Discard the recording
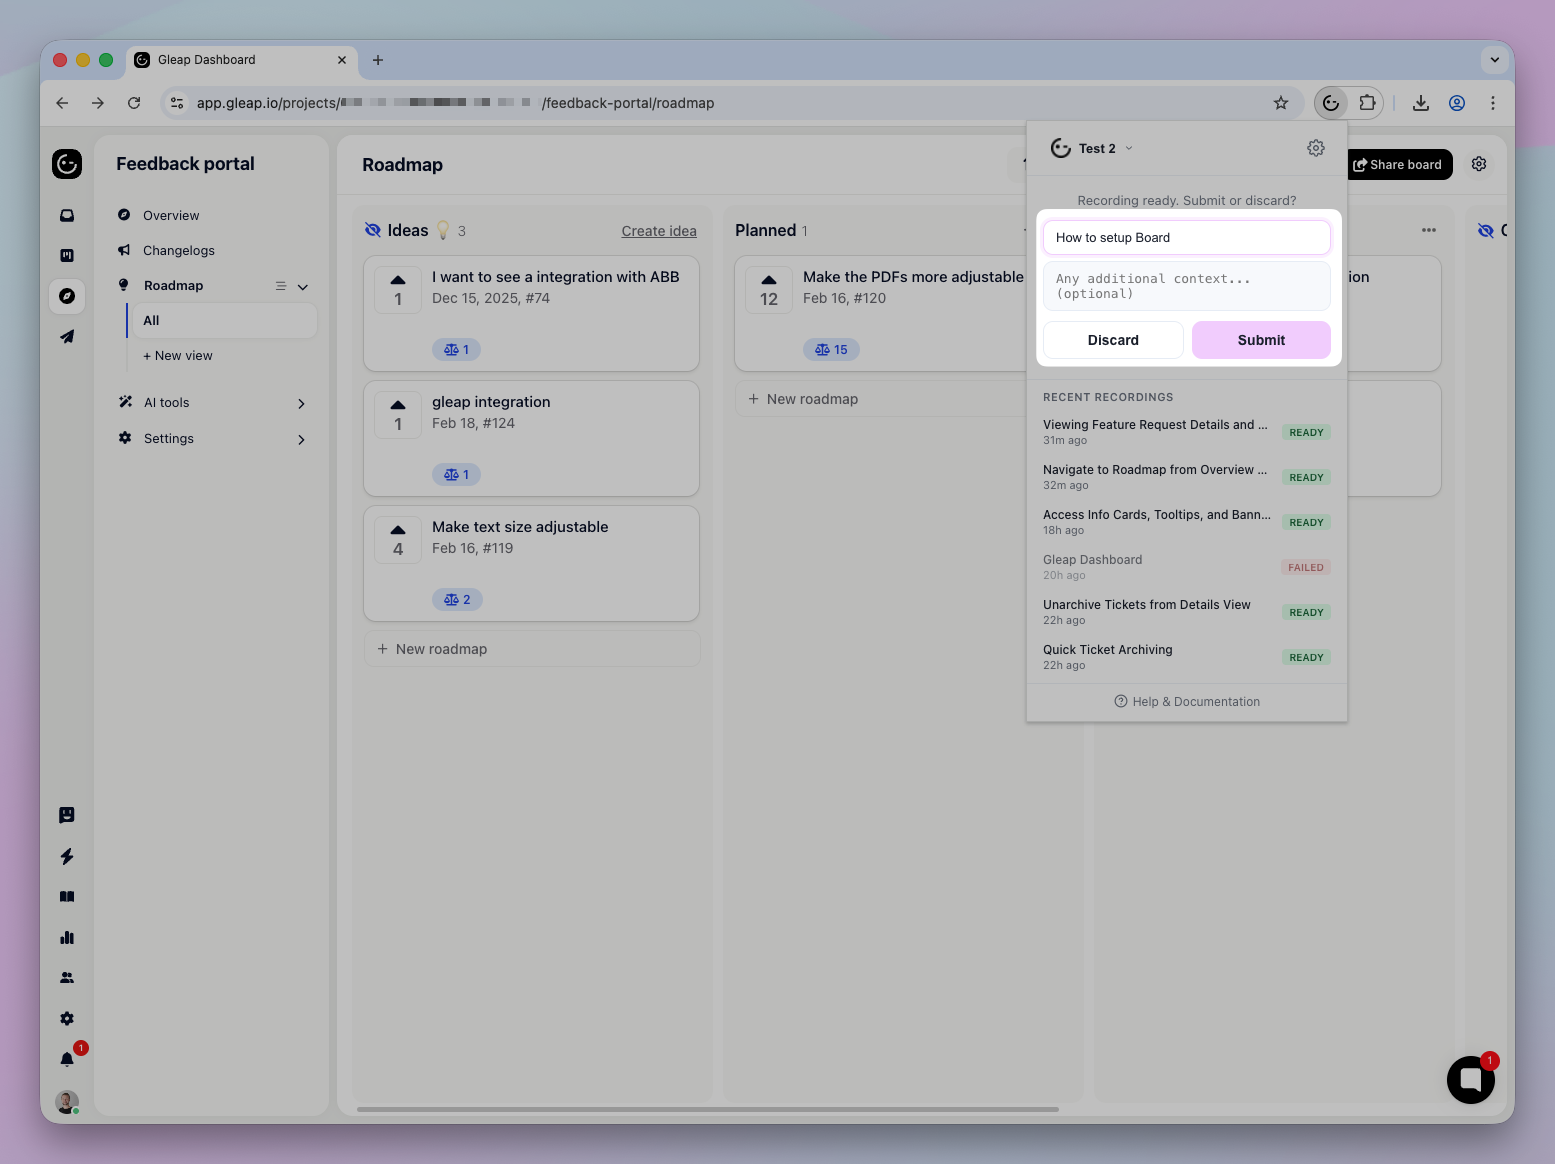Viewport: 1555px width, 1164px height. [1113, 340]
